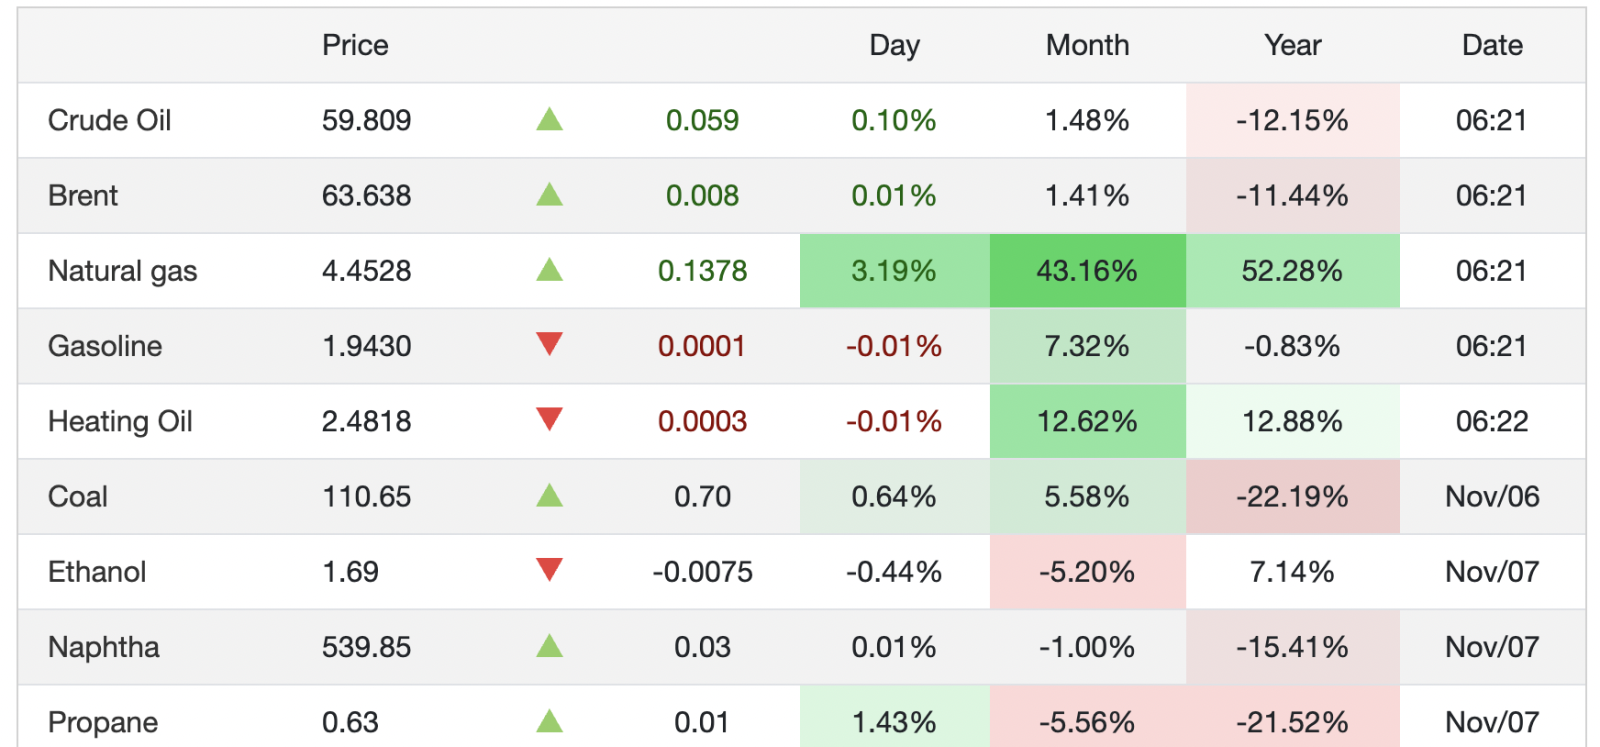Screen dimensions: 1600x747
Task: Click Natural gas green up triangle
Action: click(x=549, y=270)
